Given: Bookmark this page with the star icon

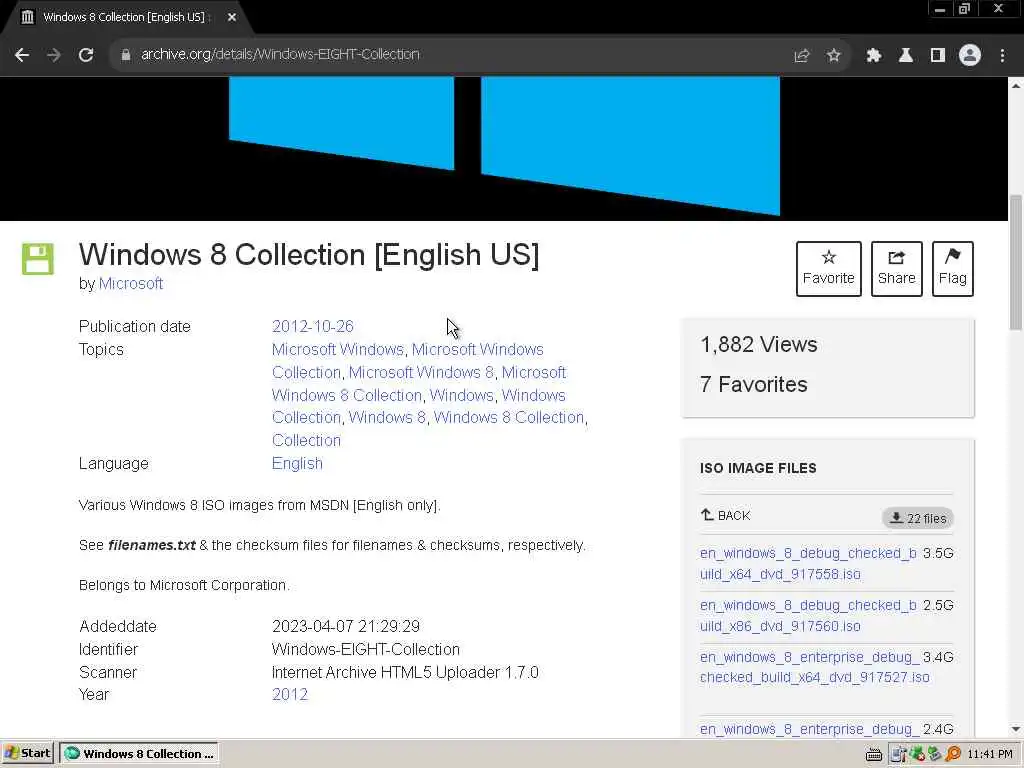Looking at the screenshot, I should (x=833, y=55).
